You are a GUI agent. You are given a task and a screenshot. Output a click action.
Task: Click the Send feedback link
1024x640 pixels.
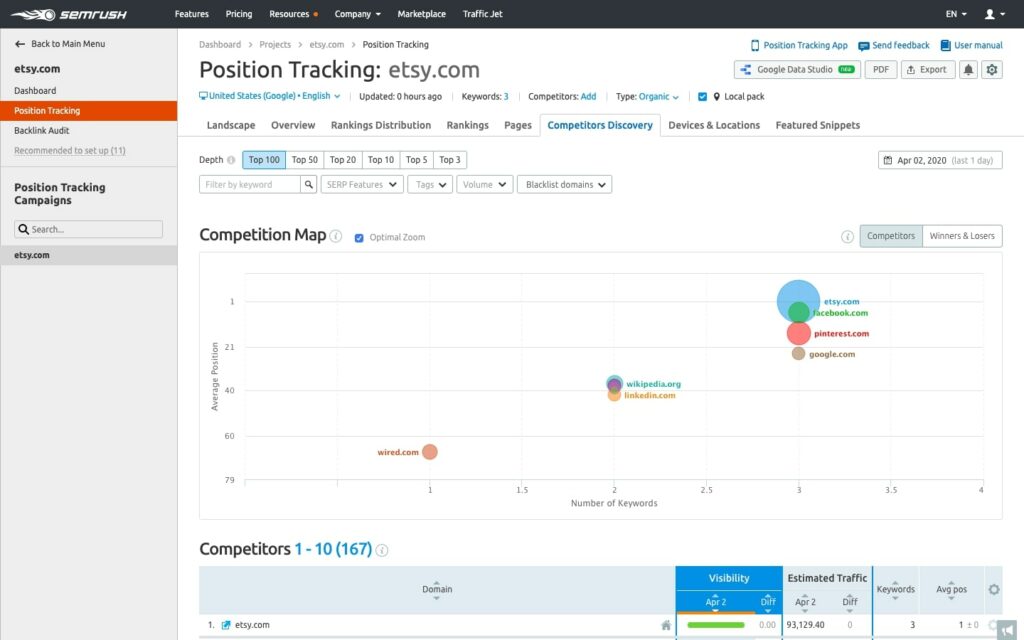893,45
